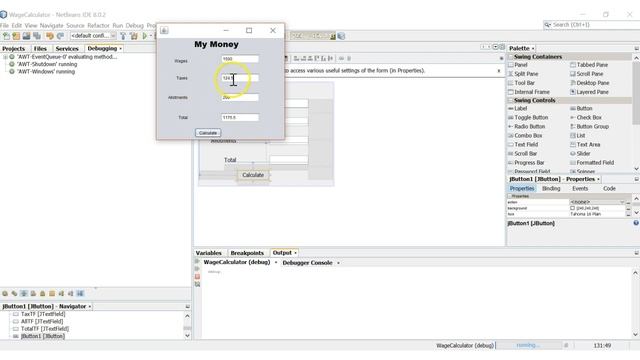Click the Clean and Build icon
The height and width of the screenshot is (360, 640).
point(134,36)
